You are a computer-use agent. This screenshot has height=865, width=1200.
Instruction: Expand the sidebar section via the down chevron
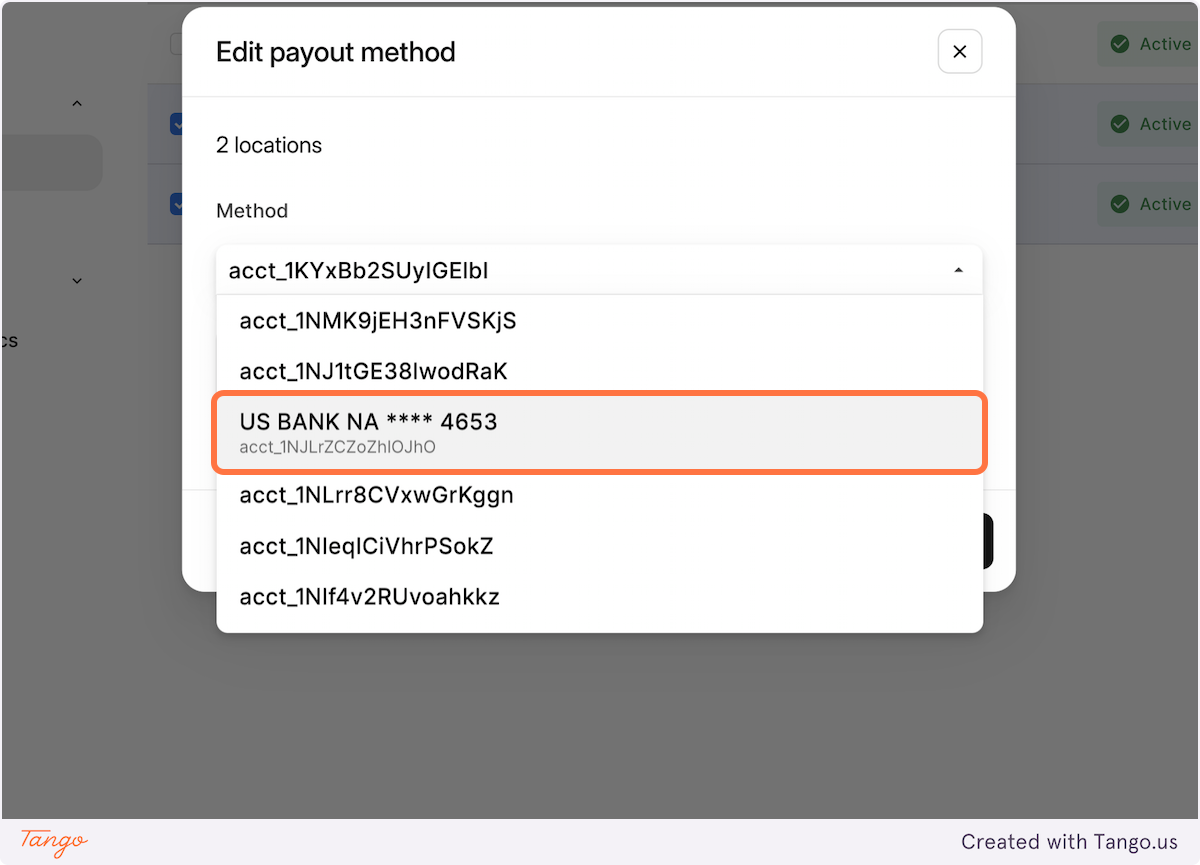click(x=77, y=281)
